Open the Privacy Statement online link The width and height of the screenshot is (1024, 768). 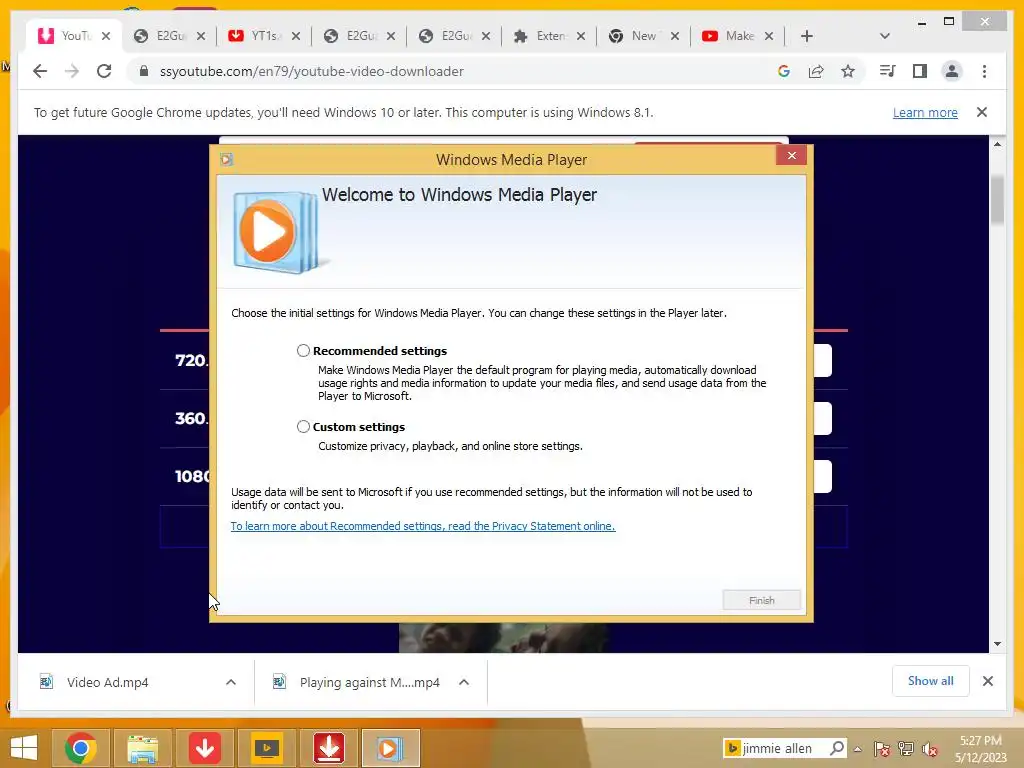point(423,526)
